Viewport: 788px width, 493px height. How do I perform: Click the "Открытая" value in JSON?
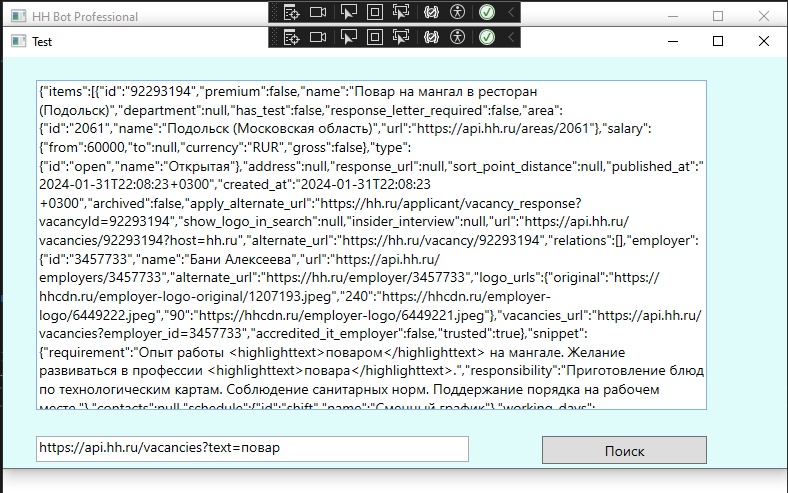click(x=199, y=166)
